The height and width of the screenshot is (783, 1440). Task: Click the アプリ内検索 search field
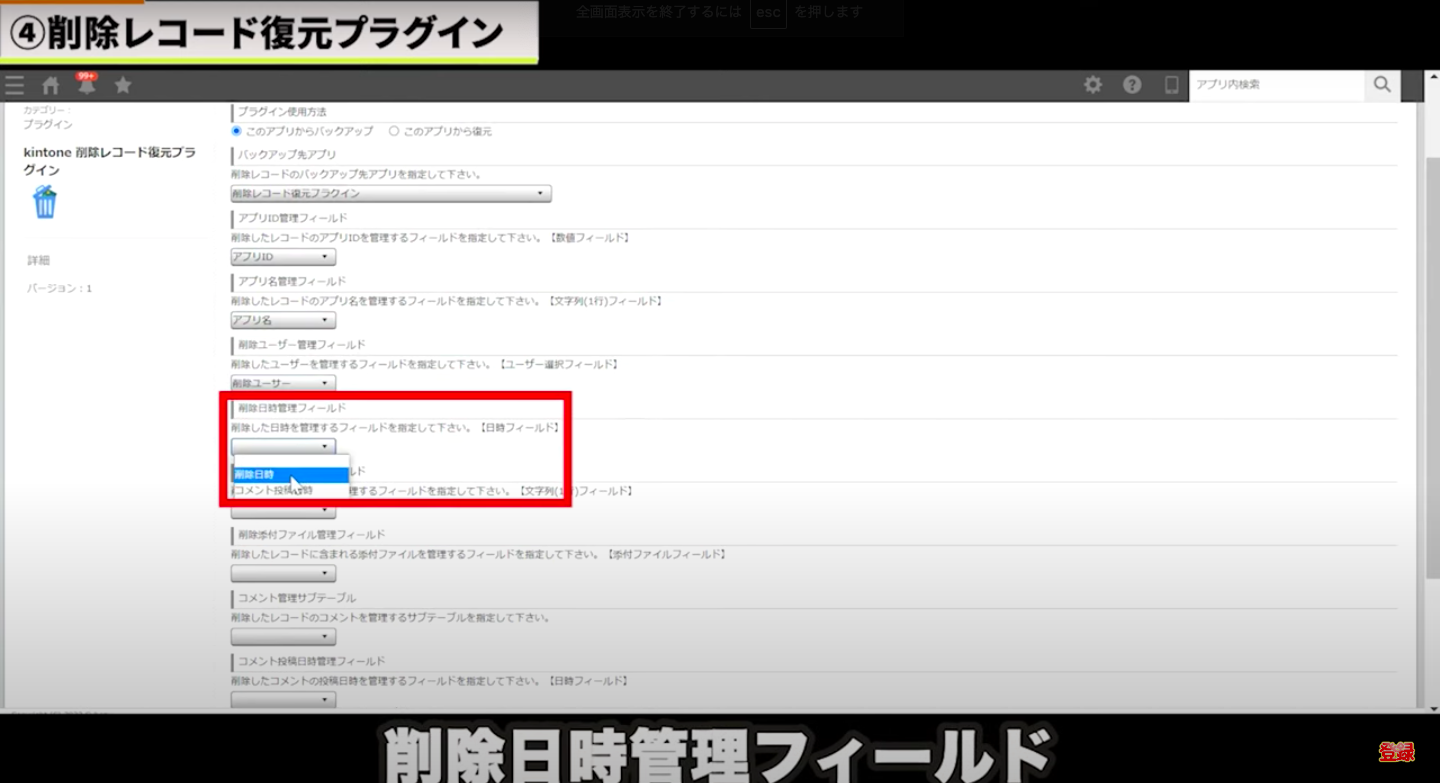coord(1276,85)
